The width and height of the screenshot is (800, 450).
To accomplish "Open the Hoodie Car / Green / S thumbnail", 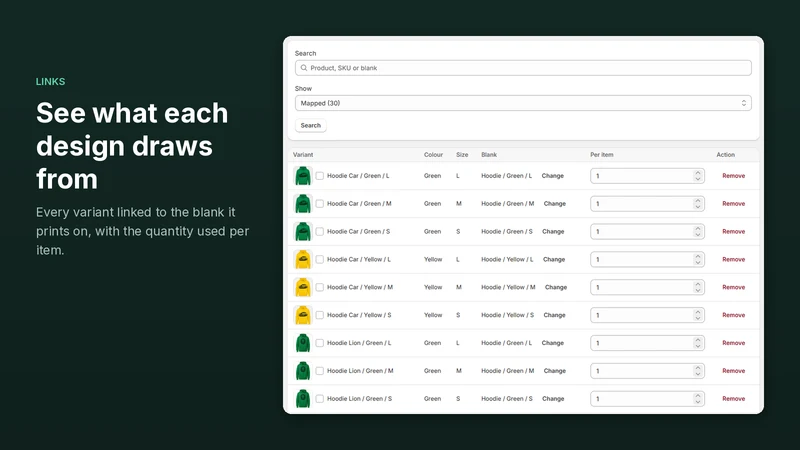I will 303,232.
